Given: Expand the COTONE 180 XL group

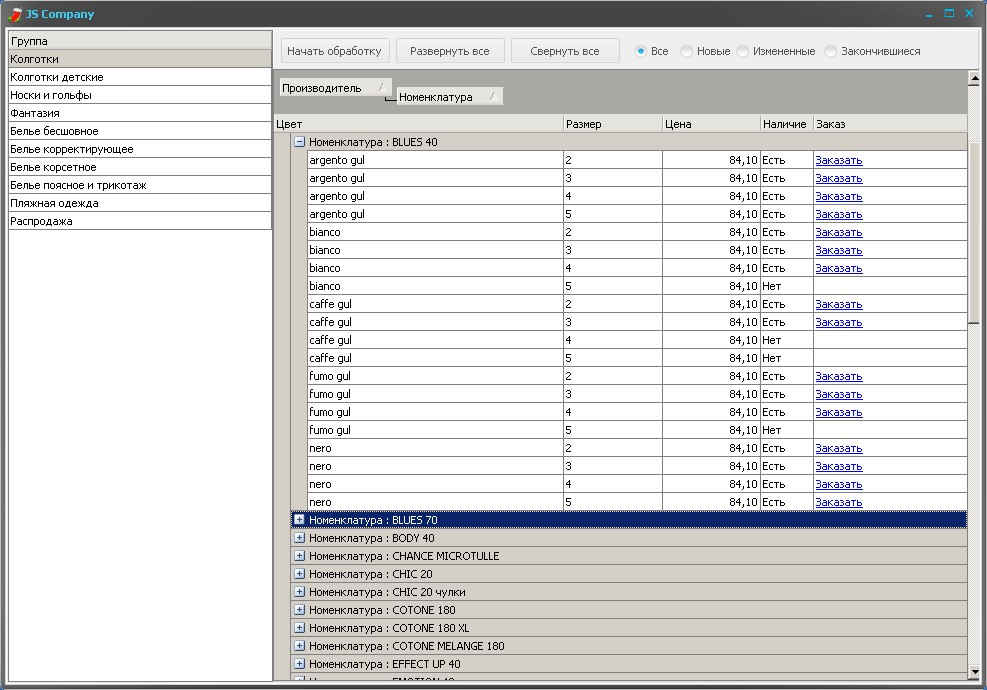Looking at the screenshot, I should (x=299, y=628).
